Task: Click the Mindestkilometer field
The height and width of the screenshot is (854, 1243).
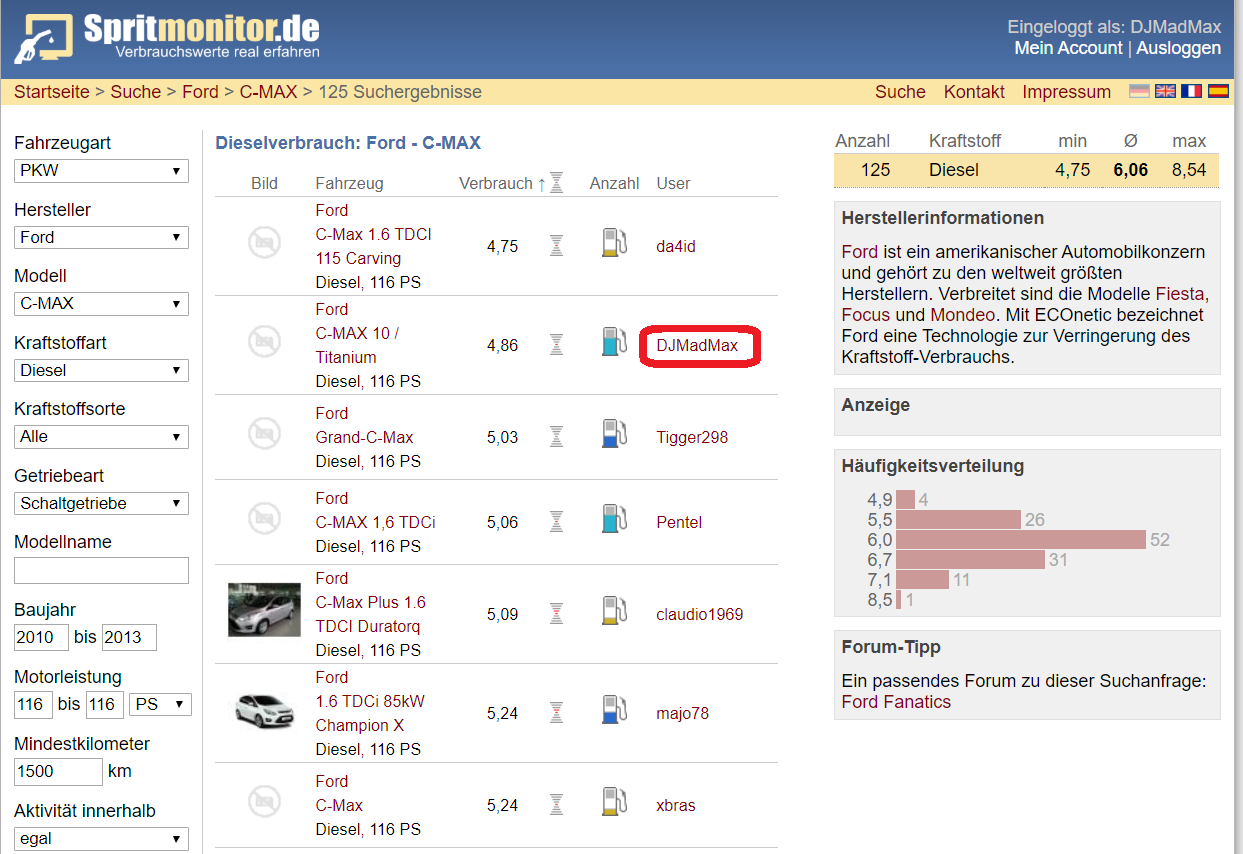Action: point(58,771)
